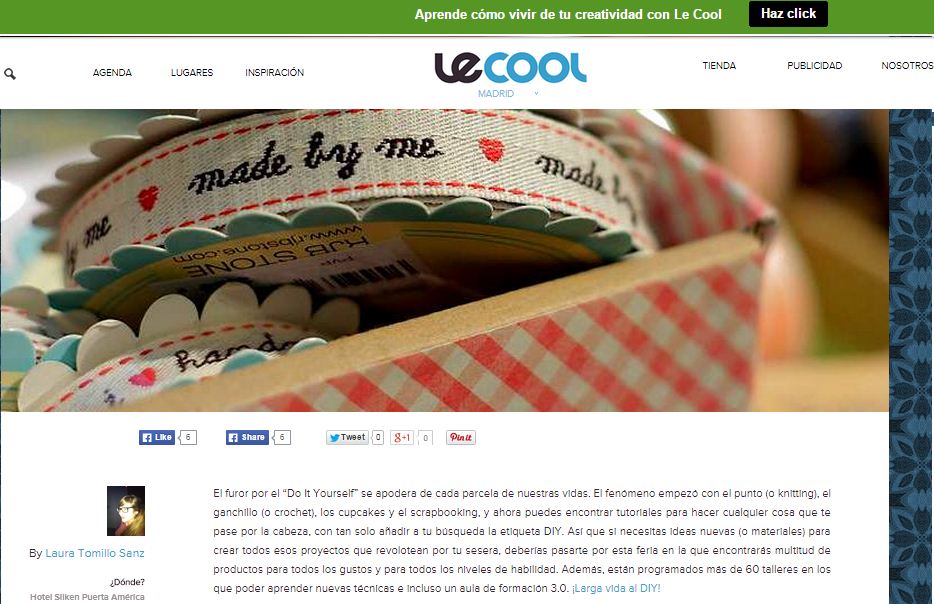This screenshot has width=934, height=604.
Task: Pin the article with Pin it
Action: (x=460, y=437)
